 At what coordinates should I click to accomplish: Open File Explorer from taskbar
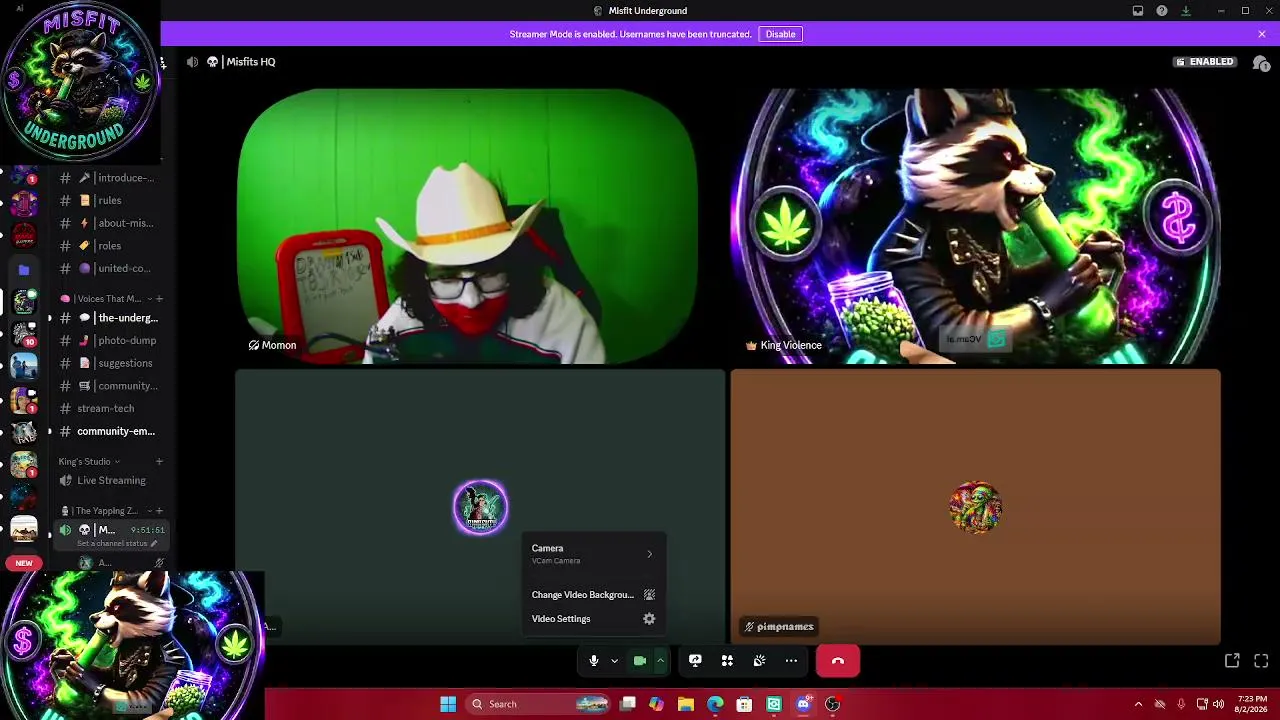(686, 704)
